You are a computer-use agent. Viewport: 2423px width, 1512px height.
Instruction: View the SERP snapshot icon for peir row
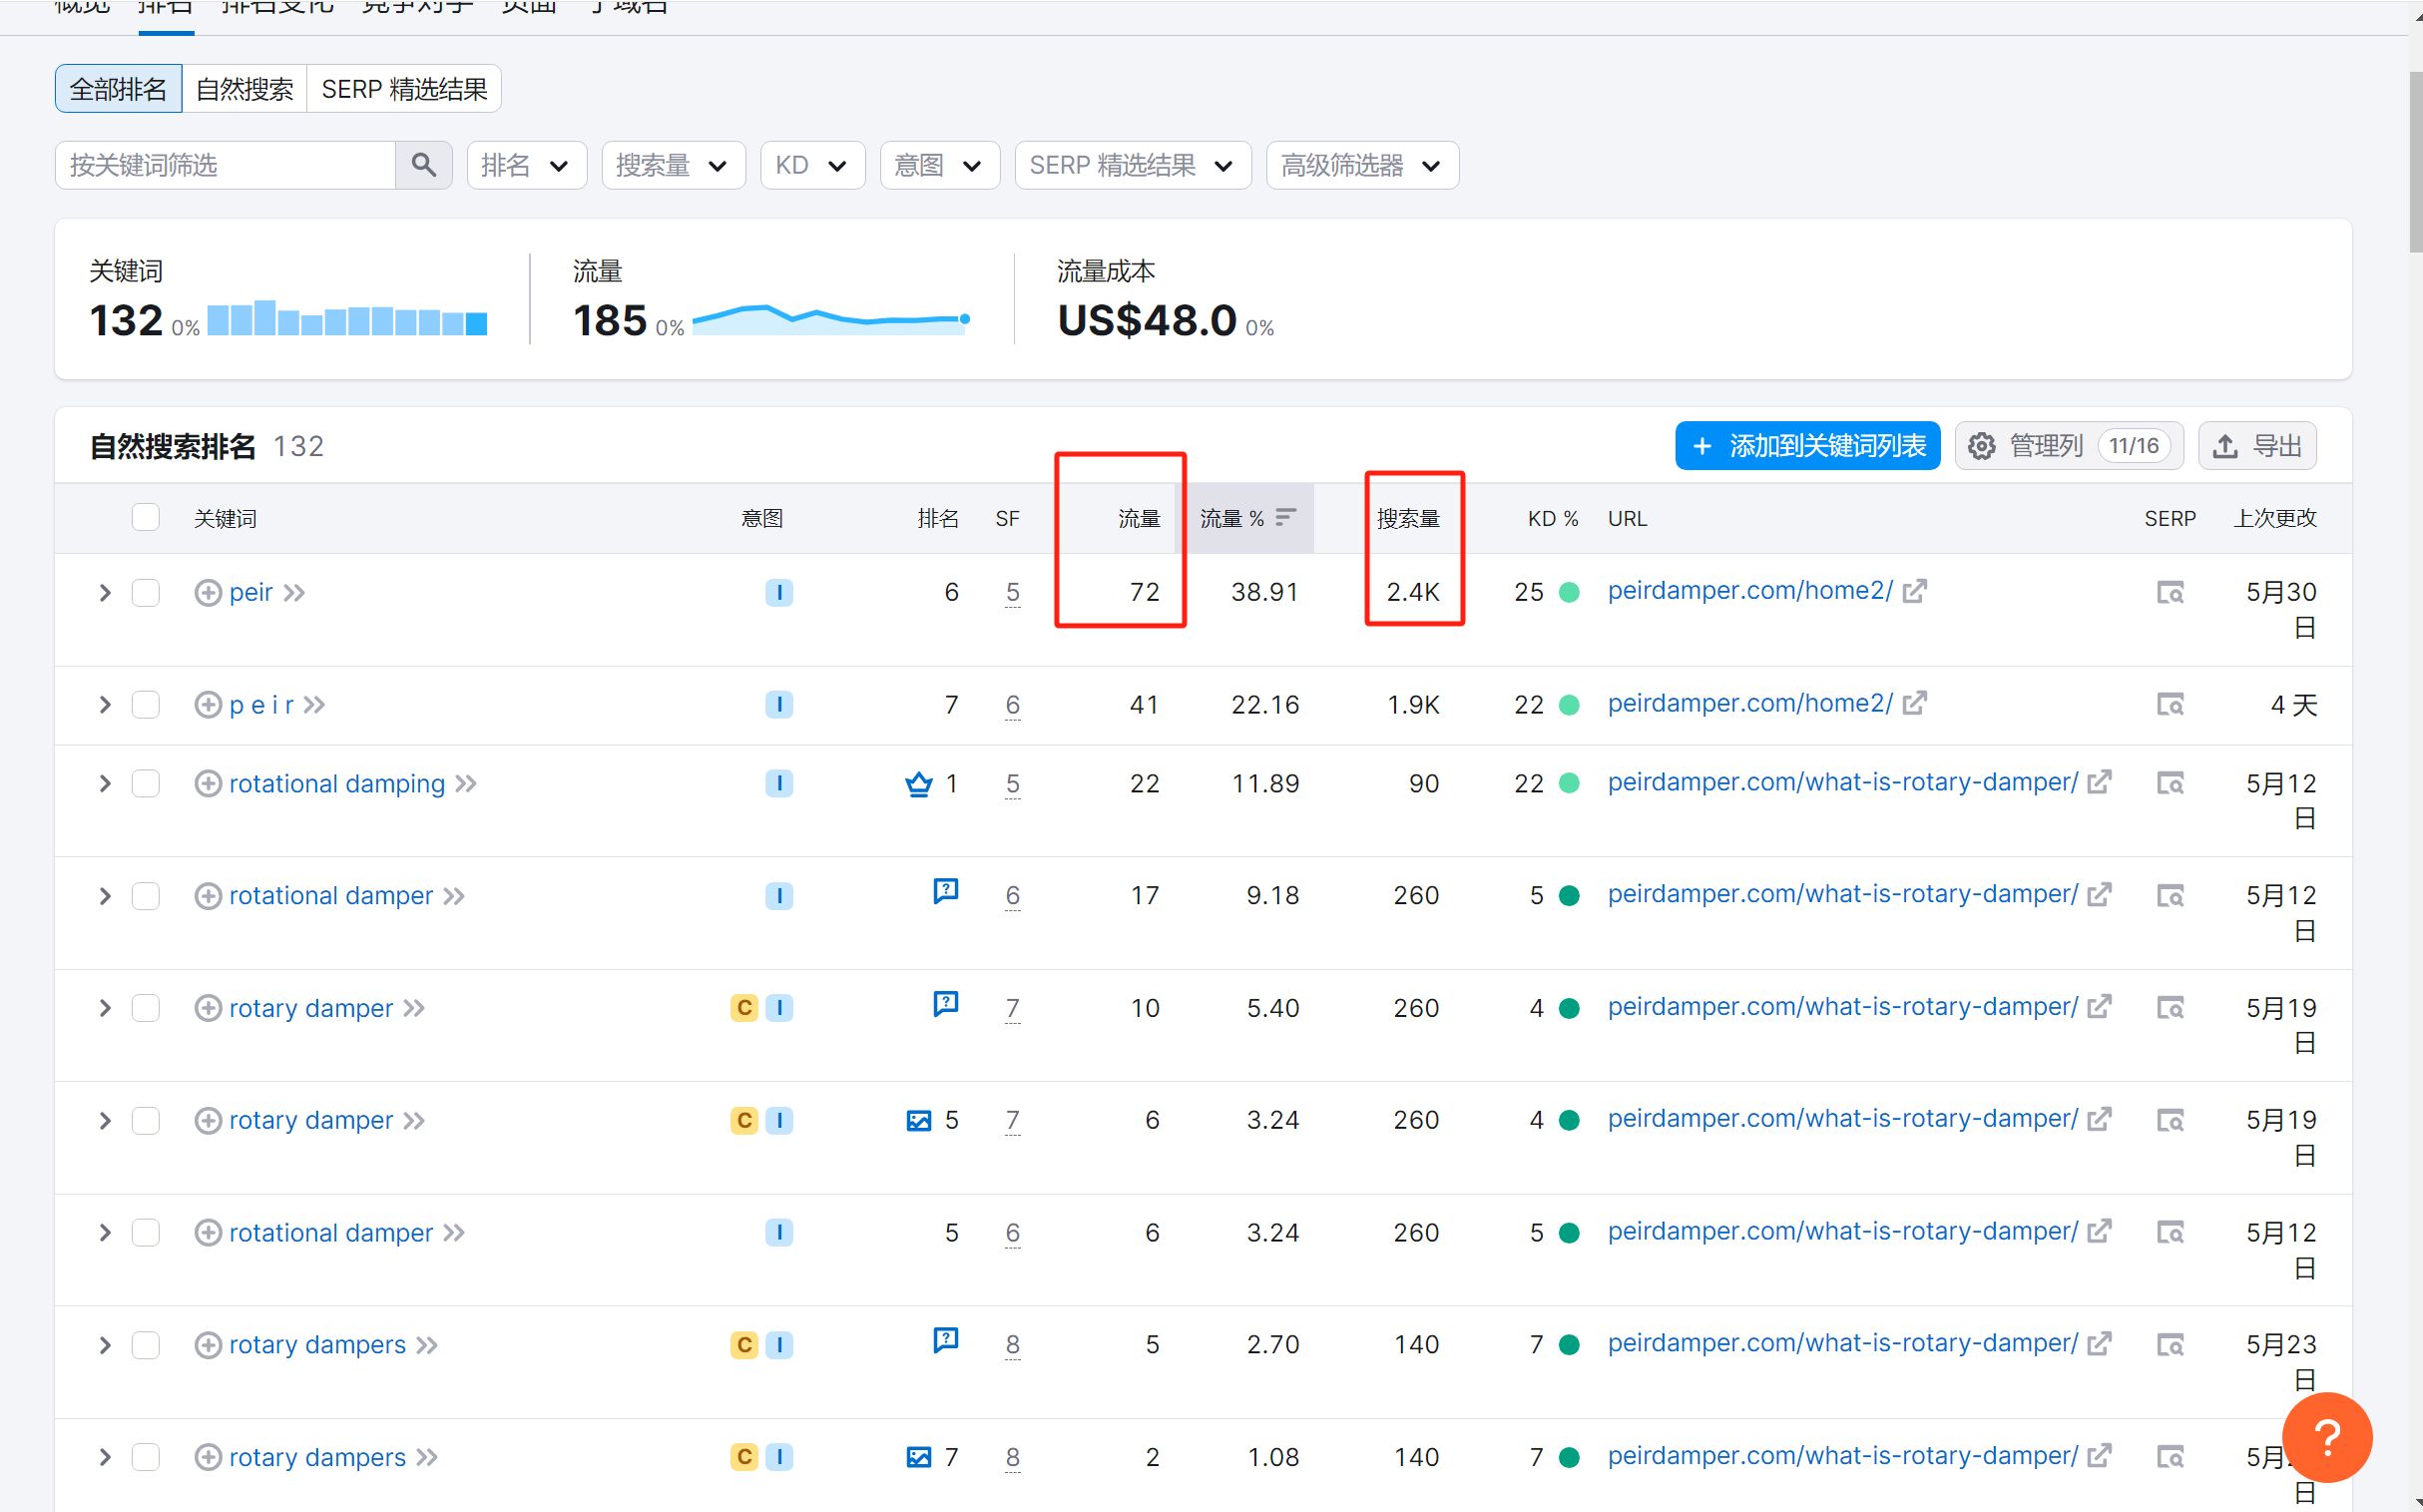(2170, 593)
